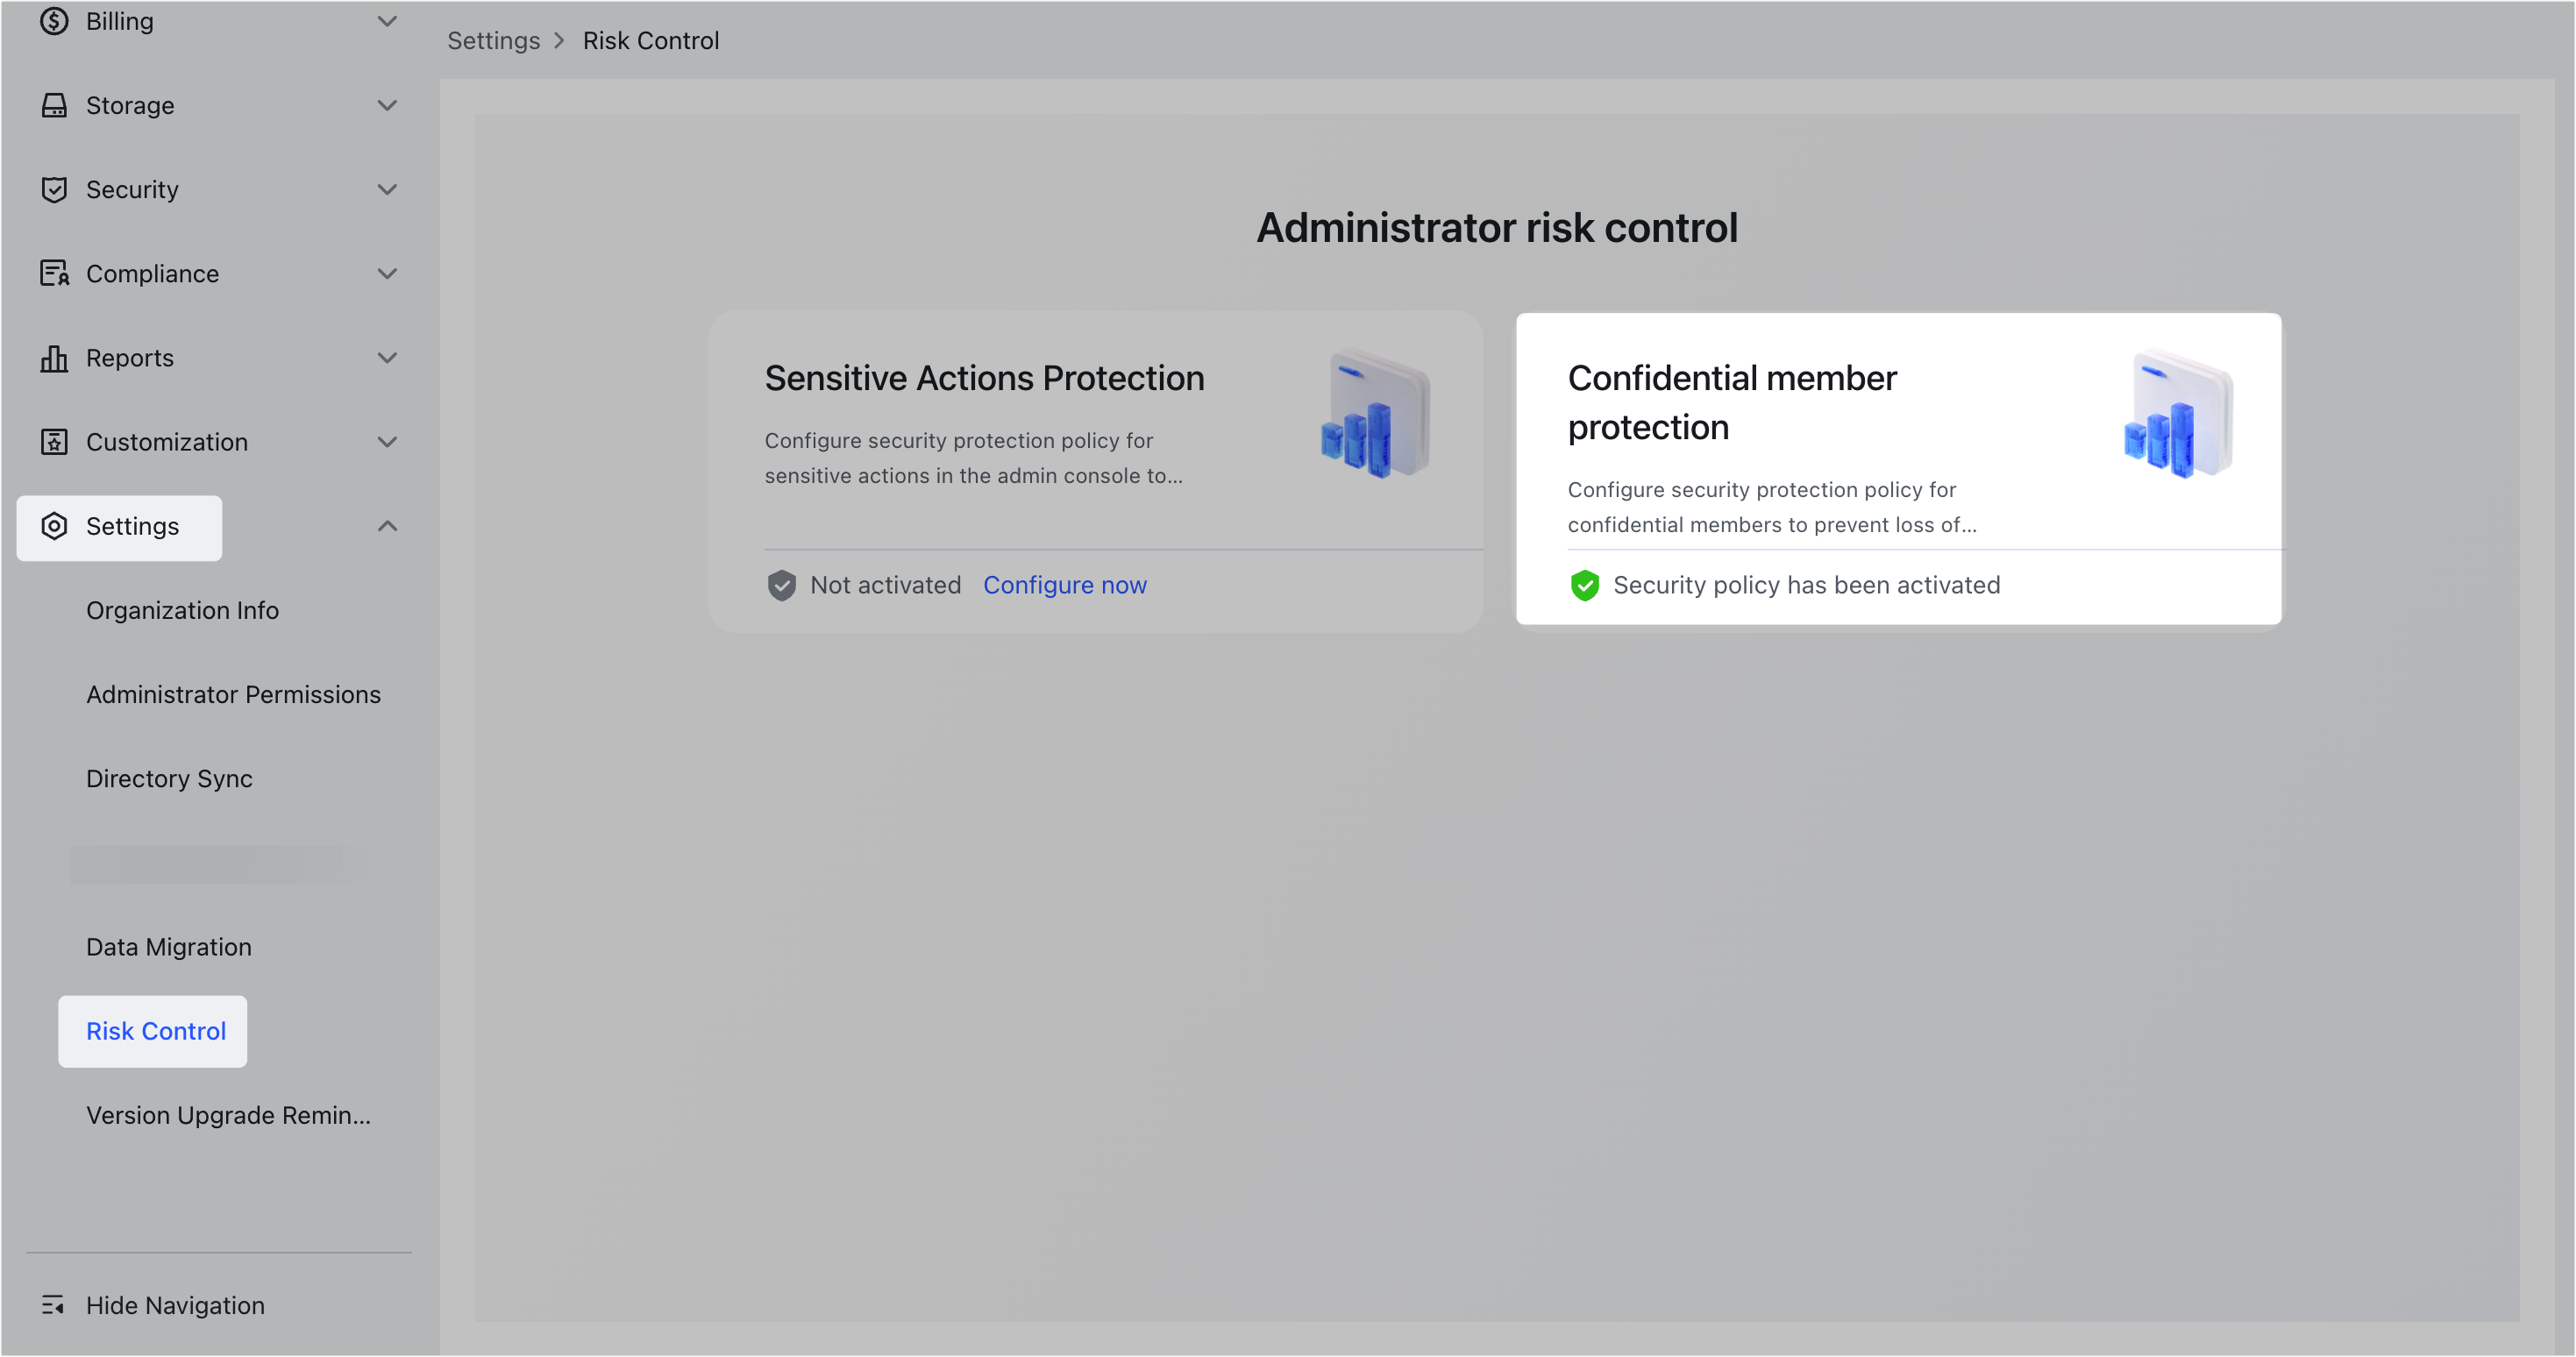
Task: Click Settings in the breadcrumb
Action: pyautogui.click(x=493, y=41)
